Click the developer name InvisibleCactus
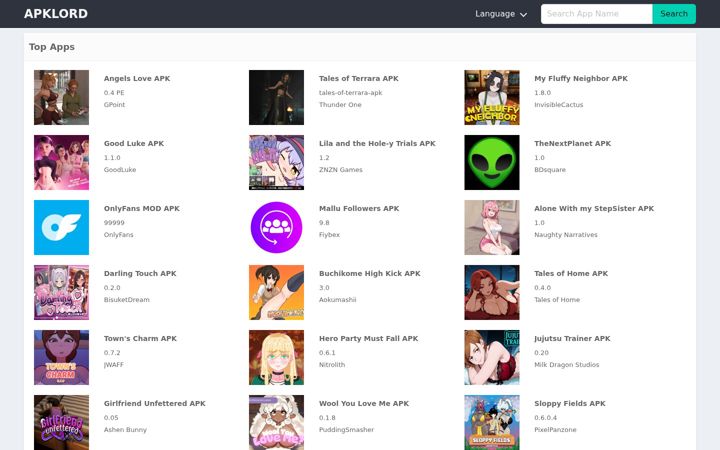 coord(558,105)
